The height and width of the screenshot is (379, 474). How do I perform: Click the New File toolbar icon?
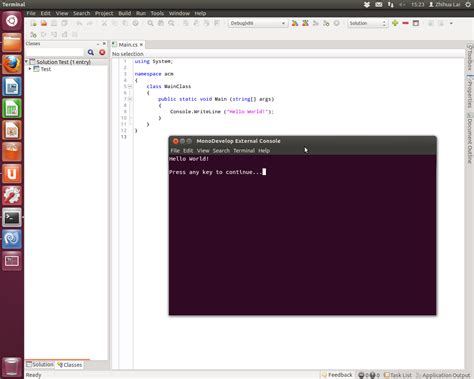[34, 23]
